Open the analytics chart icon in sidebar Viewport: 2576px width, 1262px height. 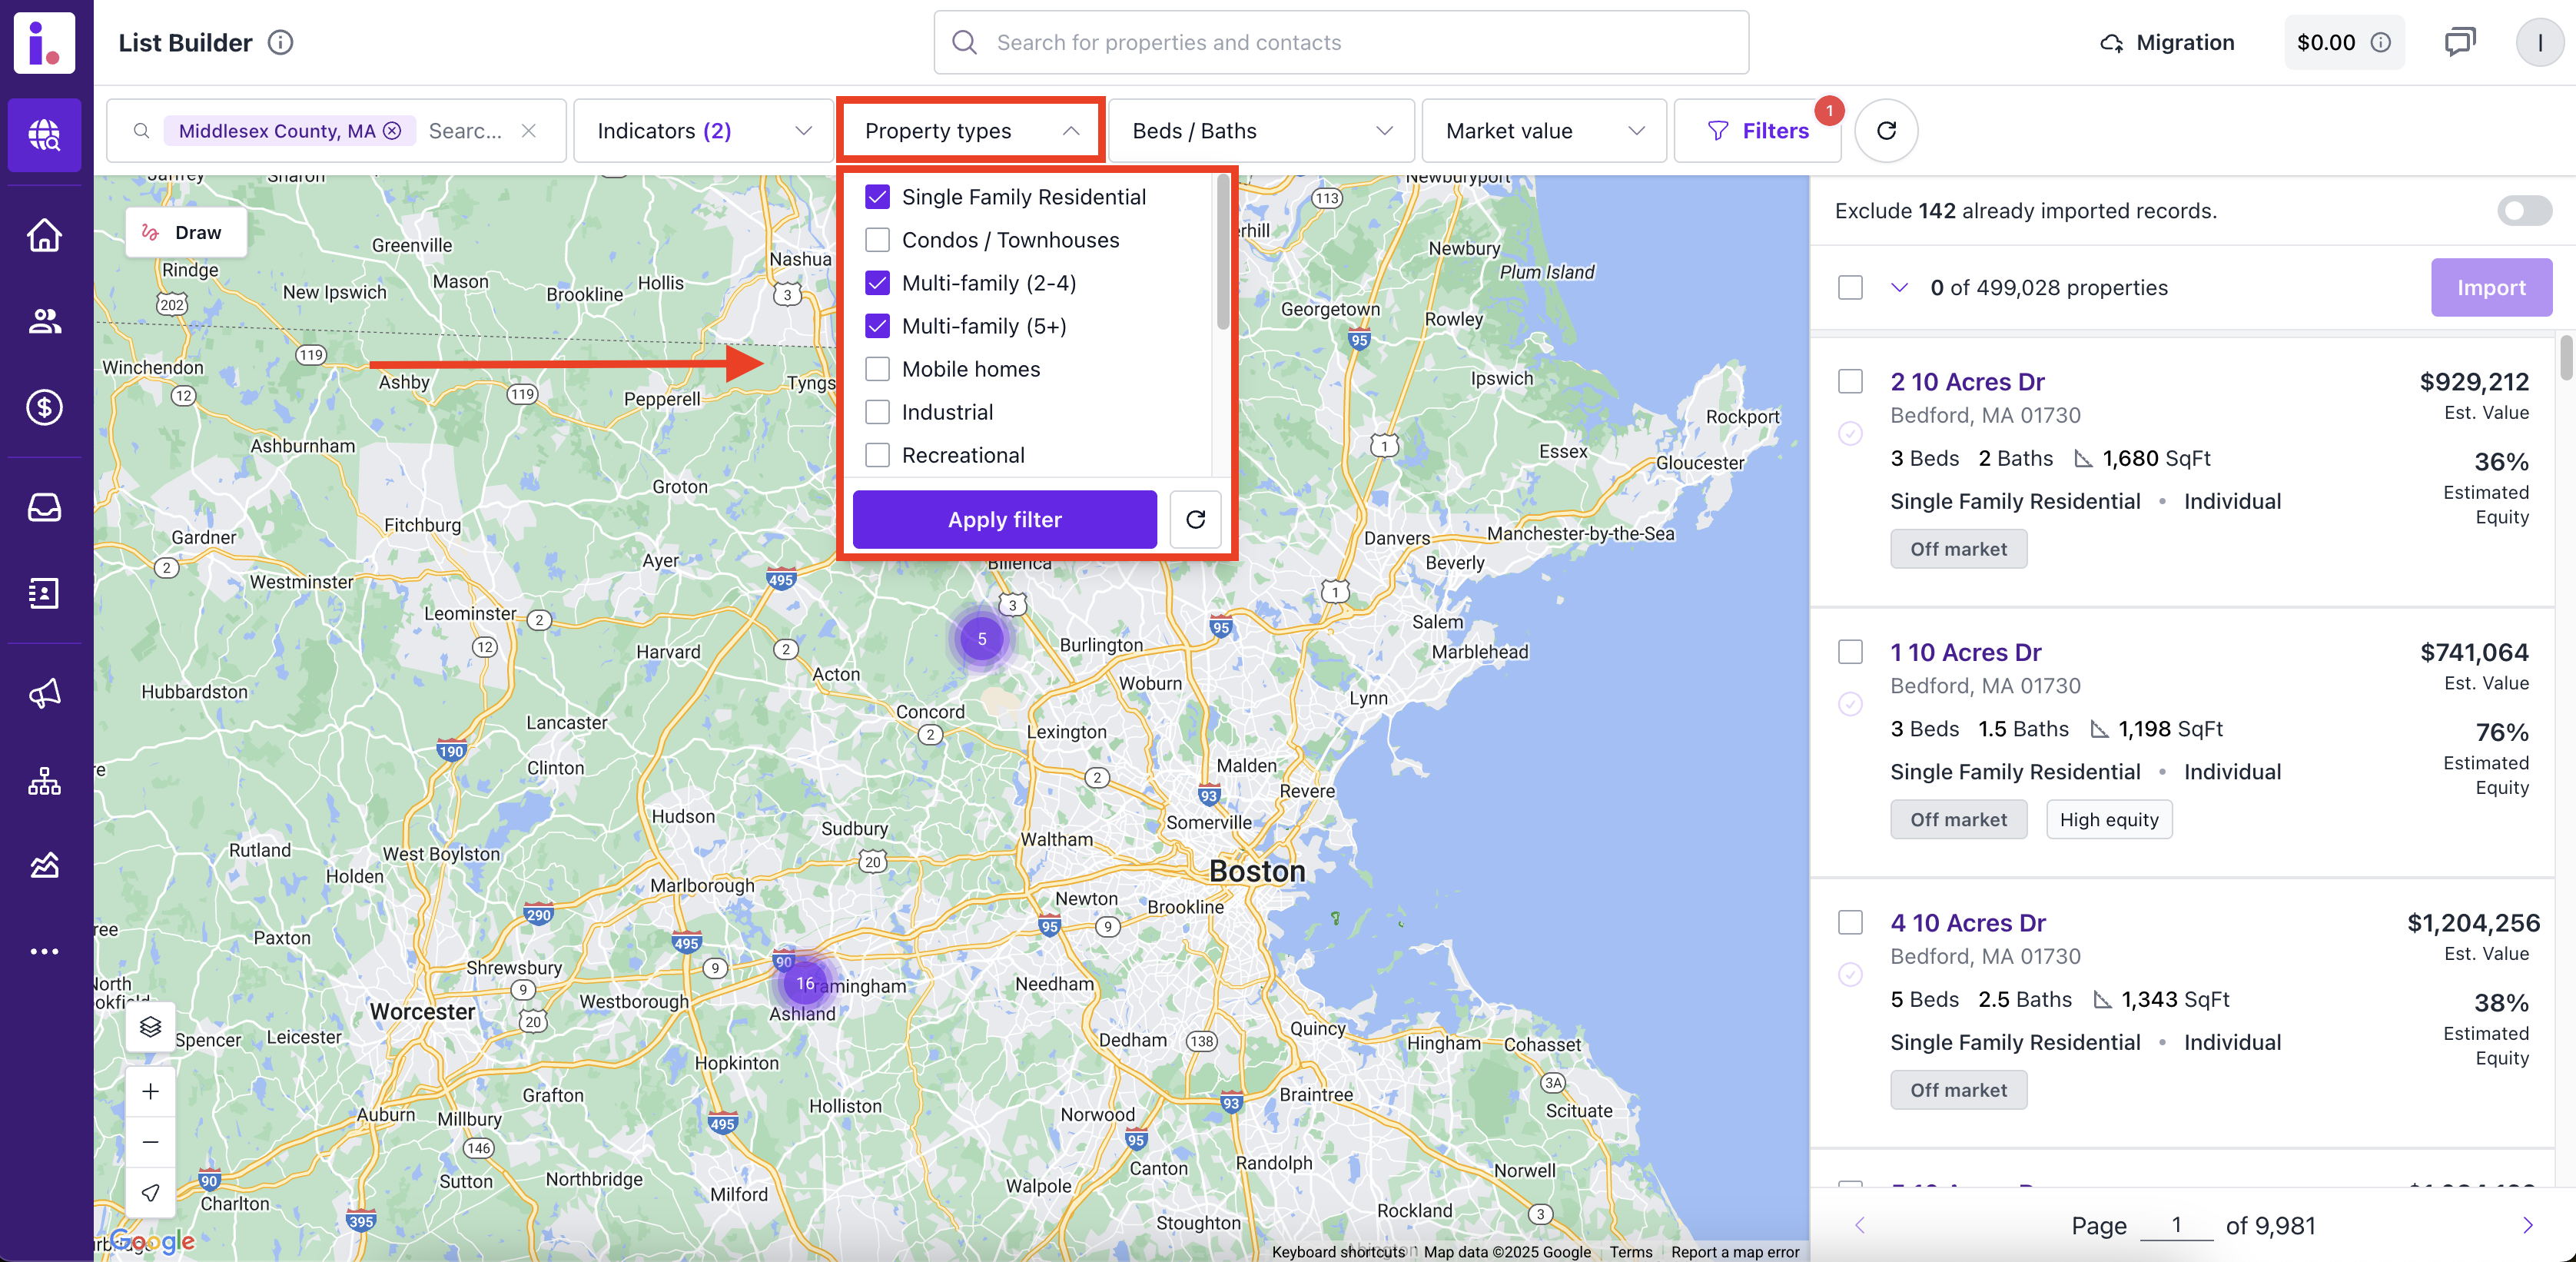[44, 865]
